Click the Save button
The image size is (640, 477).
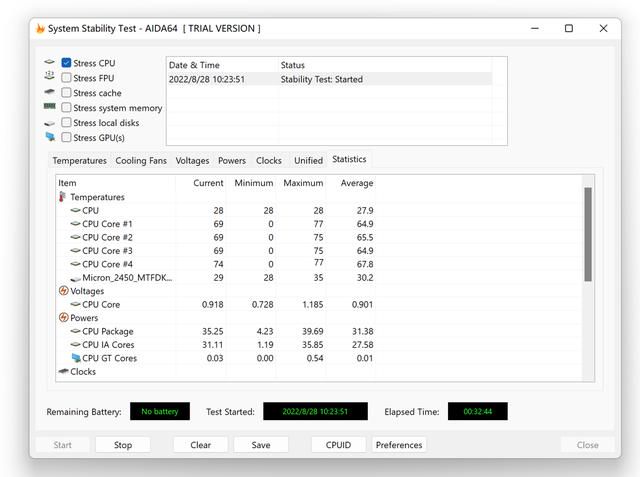click(261, 445)
